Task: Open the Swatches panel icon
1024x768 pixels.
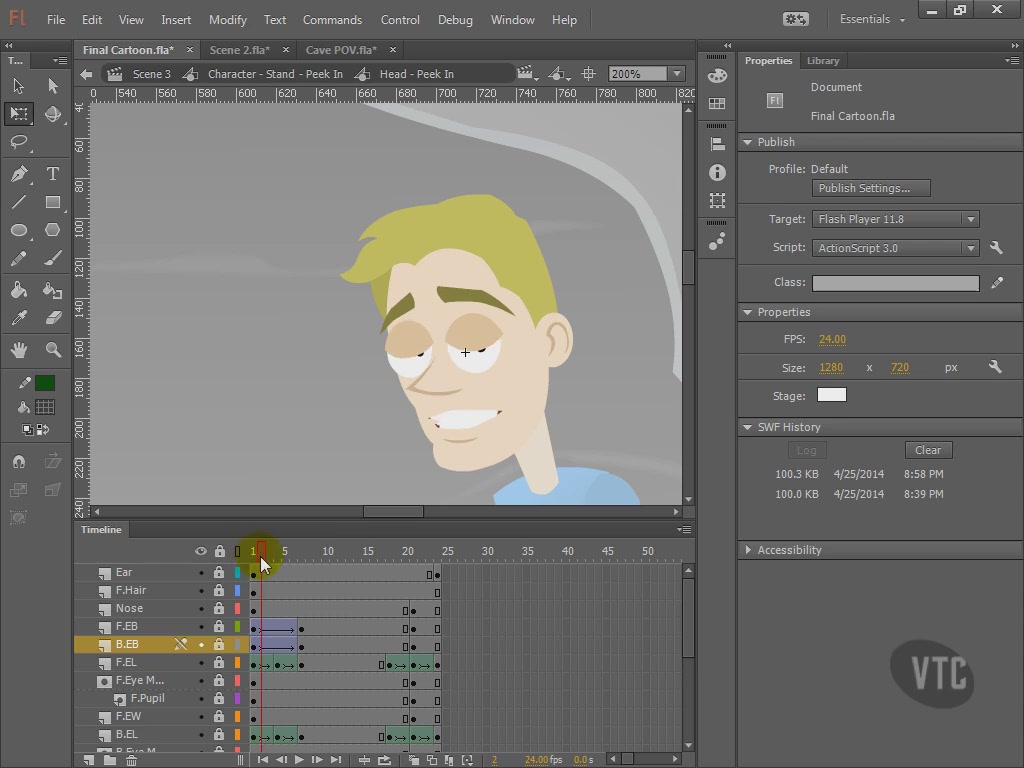Action: (x=717, y=104)
